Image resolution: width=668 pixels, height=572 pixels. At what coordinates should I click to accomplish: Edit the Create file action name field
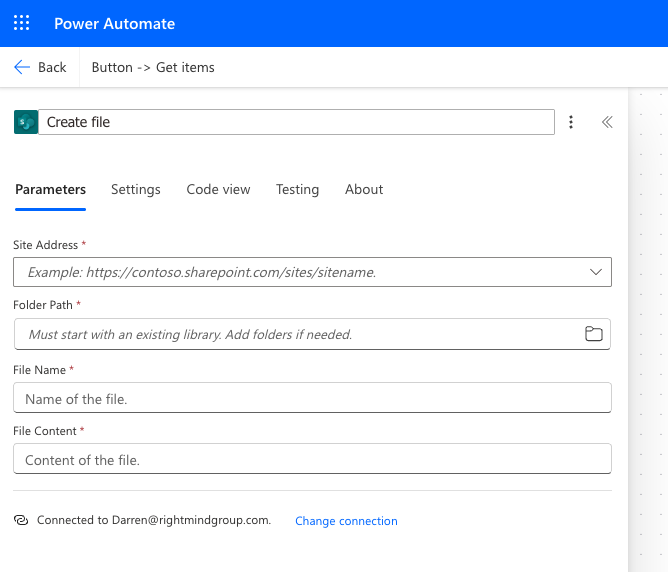[x=297, y=122]
